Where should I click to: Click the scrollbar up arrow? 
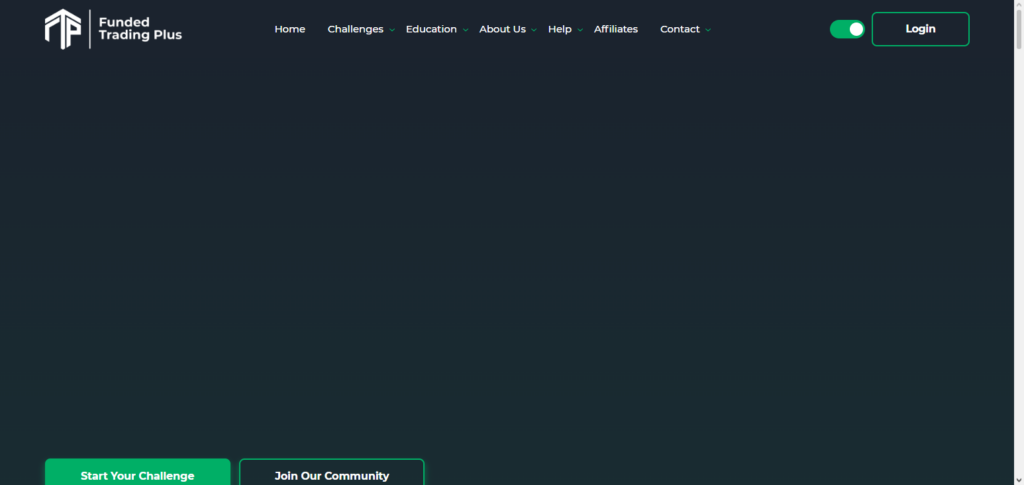pyautogui.click(x=1018, y=5)
